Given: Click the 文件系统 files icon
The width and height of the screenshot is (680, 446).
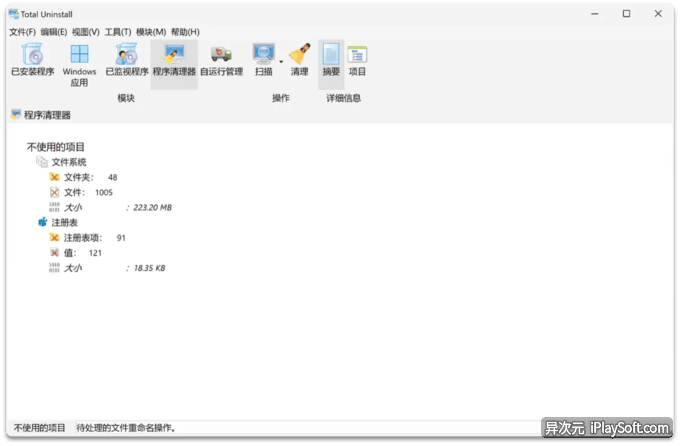Looking at the screenshot, I should [x=42, y=162].
